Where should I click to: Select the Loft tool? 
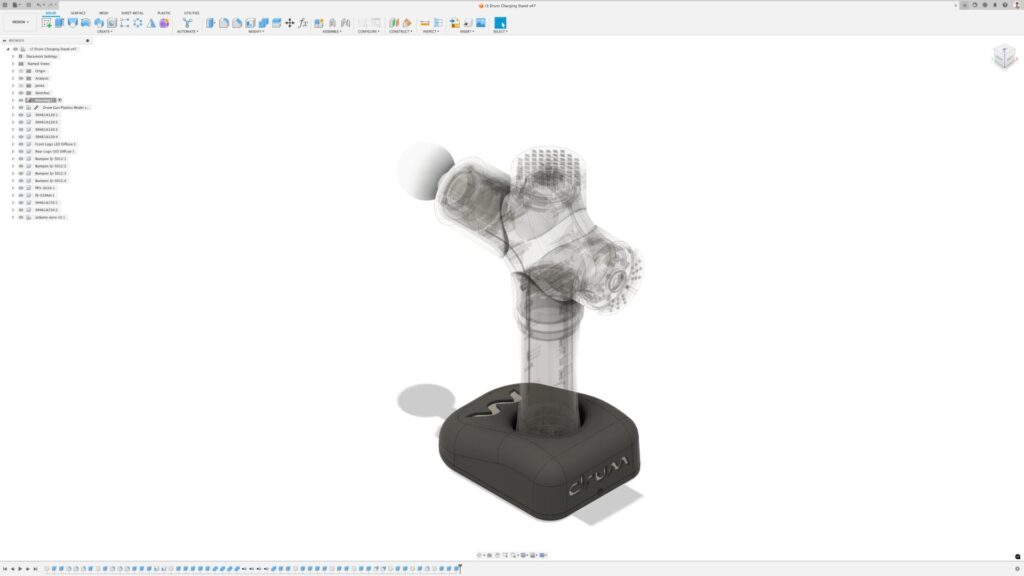click(99, 23)
